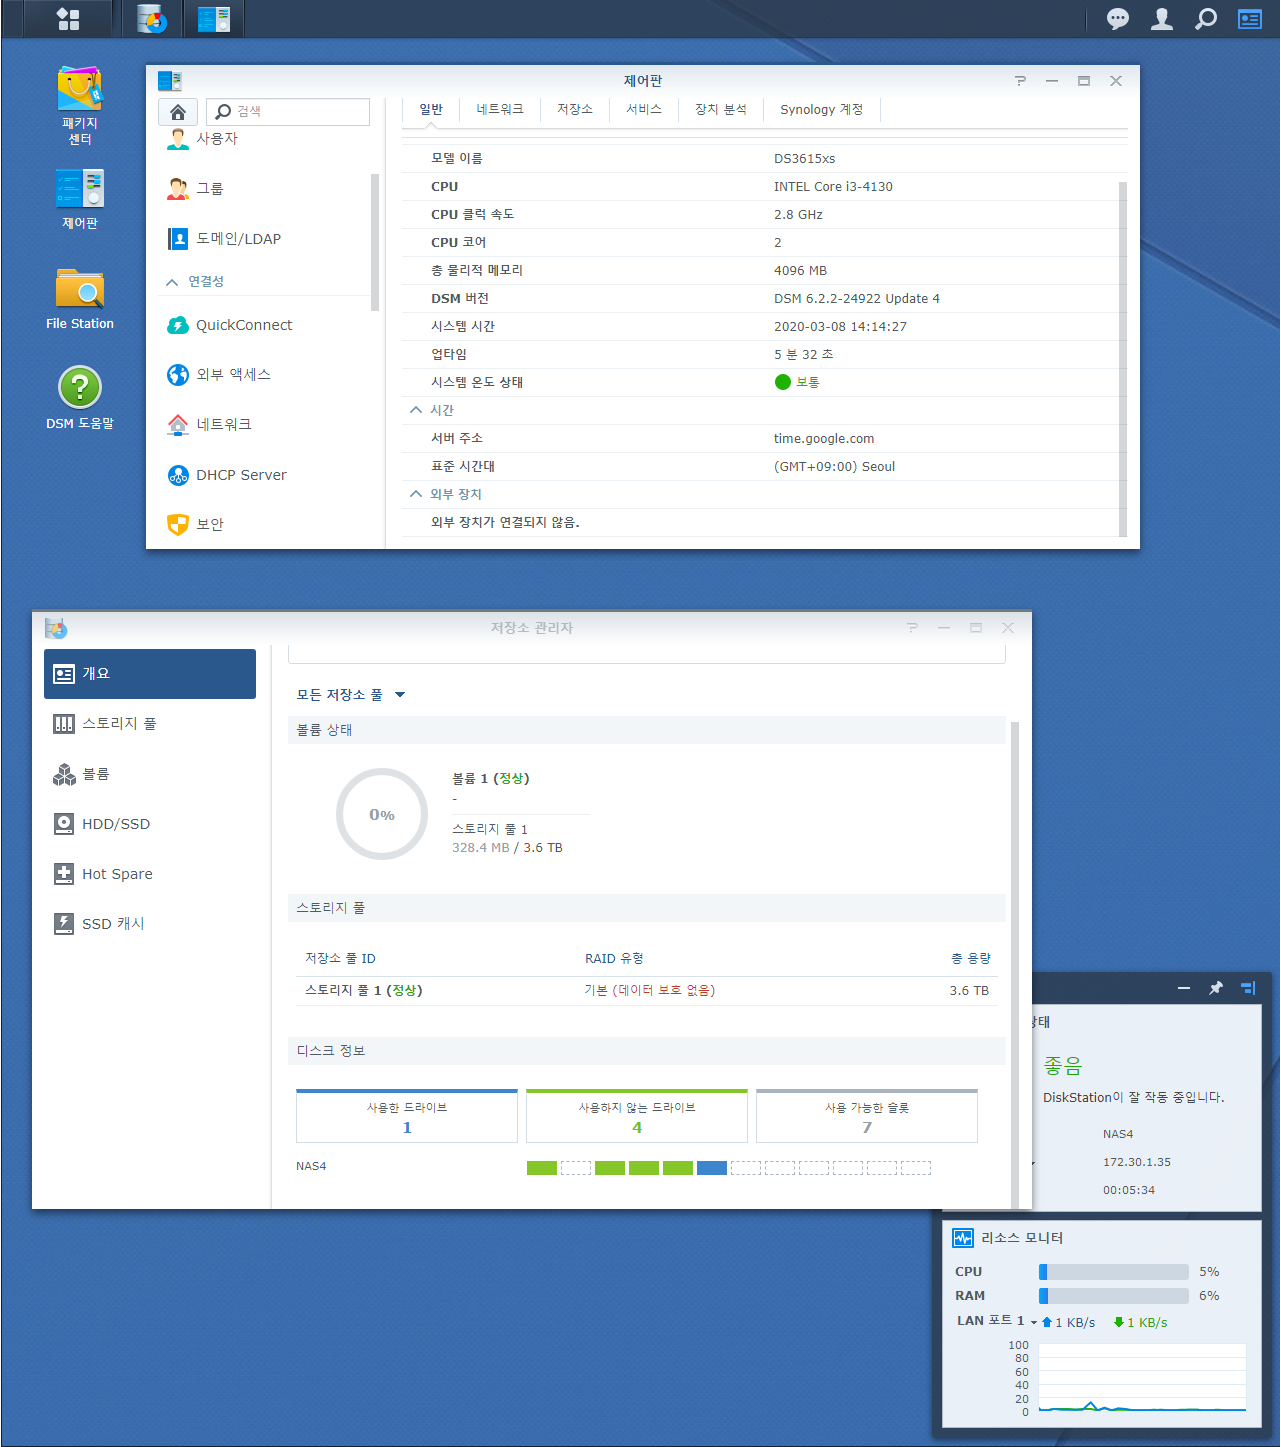Click the RAID 유형 column header

tap(614, 959)
